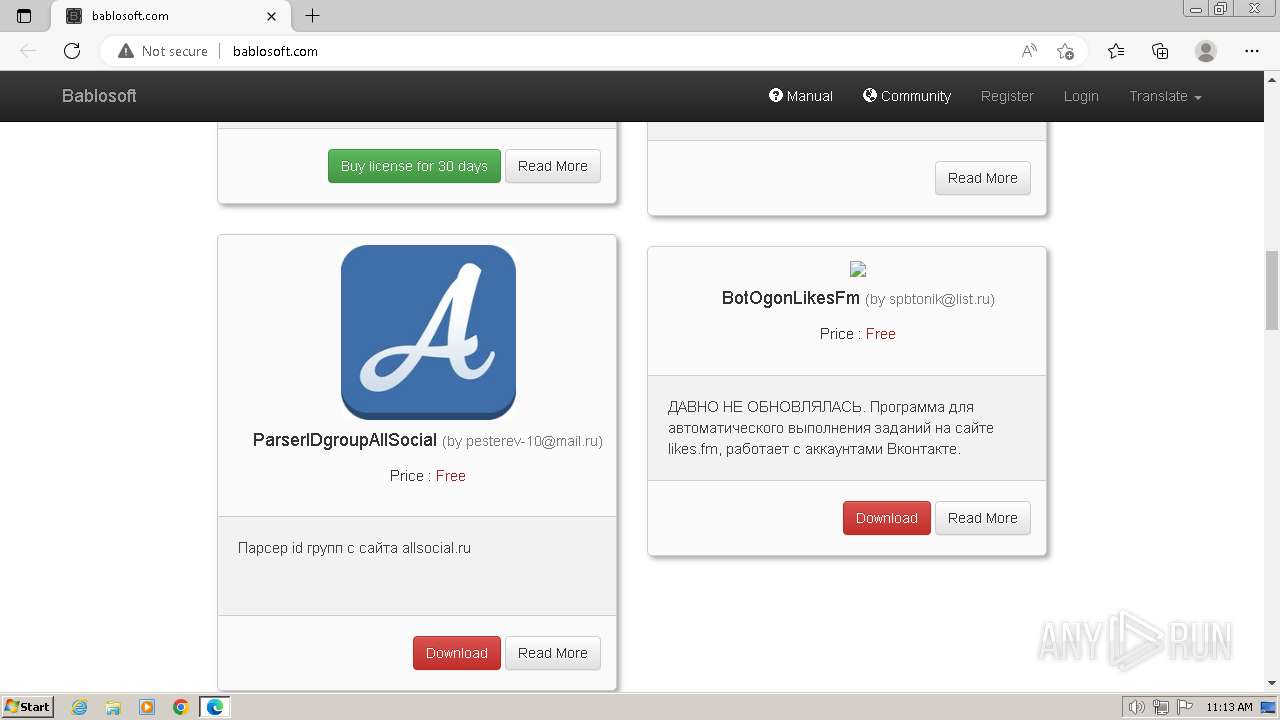The image size is (1280, 720).
Task: Expand the Translate dropdown
Action: tap(1165, 96)
